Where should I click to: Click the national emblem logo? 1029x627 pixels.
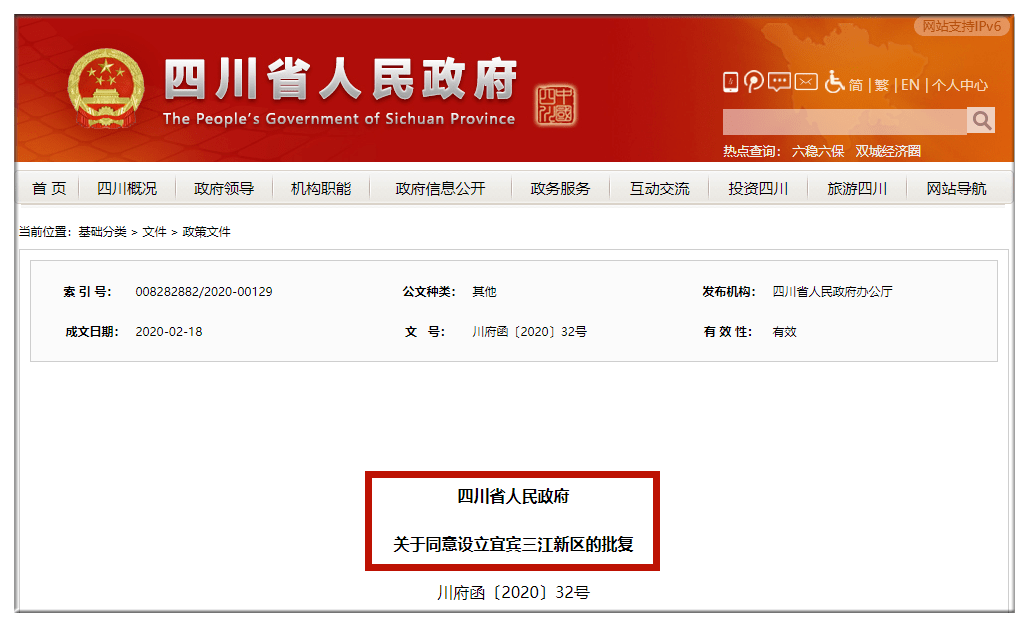(108, 86)
